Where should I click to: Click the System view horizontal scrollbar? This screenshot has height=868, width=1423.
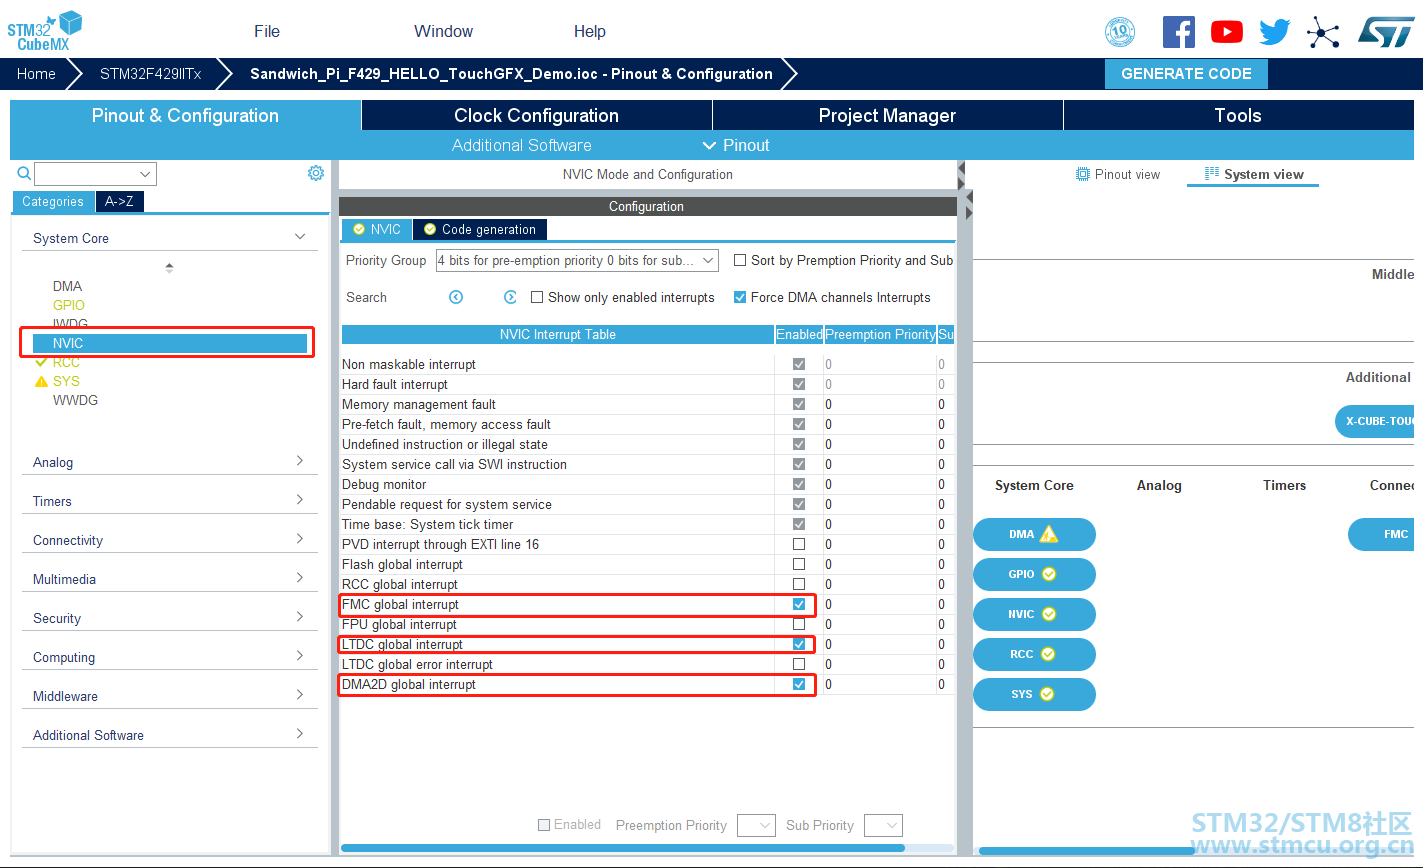[1087, 851]
